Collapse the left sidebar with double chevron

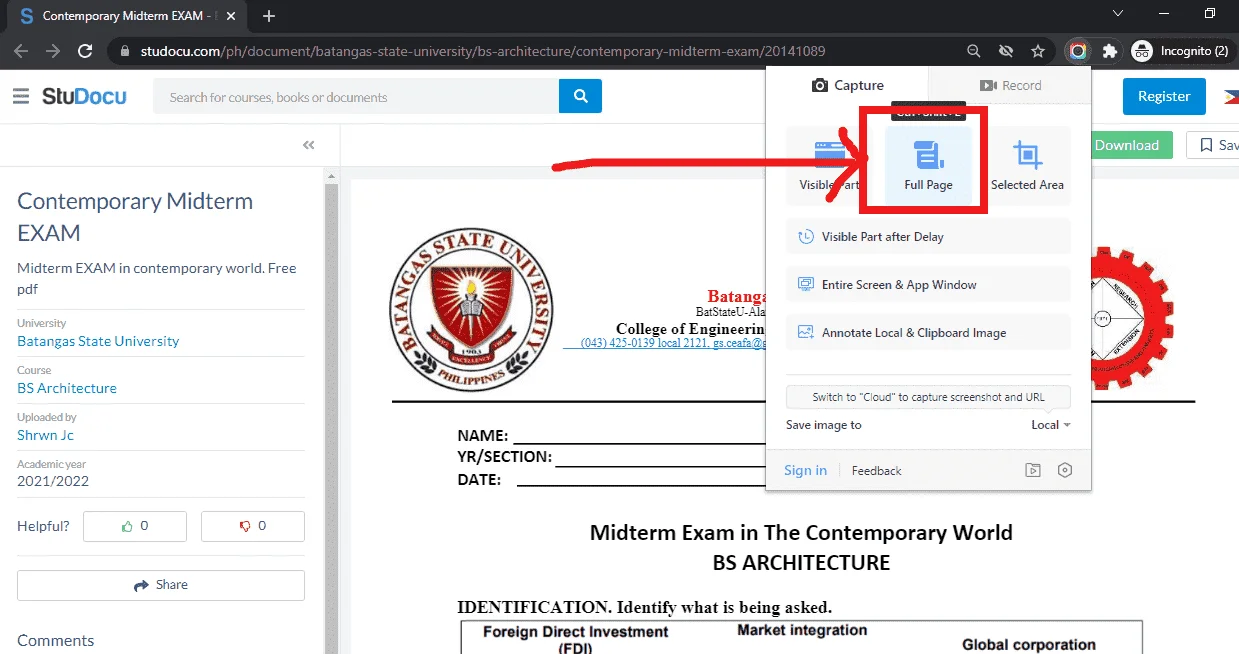pos(309,145)
